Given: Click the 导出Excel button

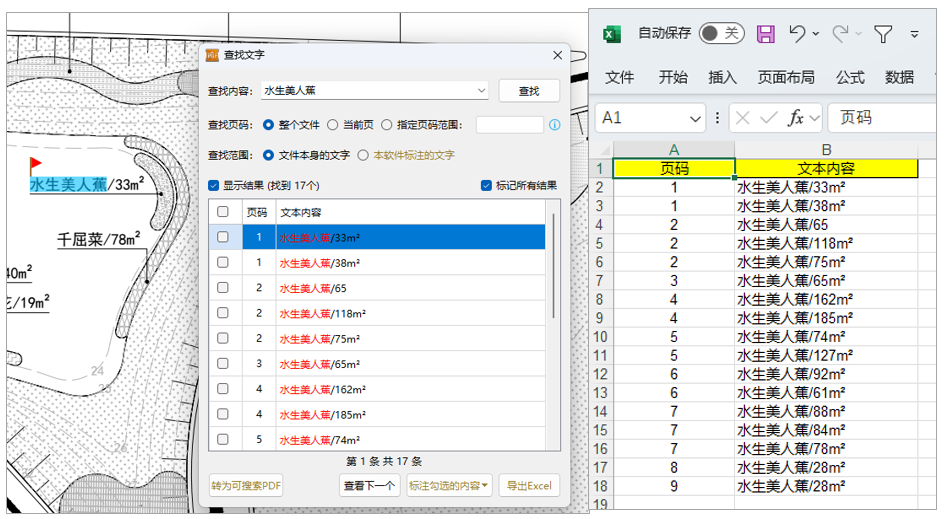Looking at the screenshot, I should (x=528, y=486).
